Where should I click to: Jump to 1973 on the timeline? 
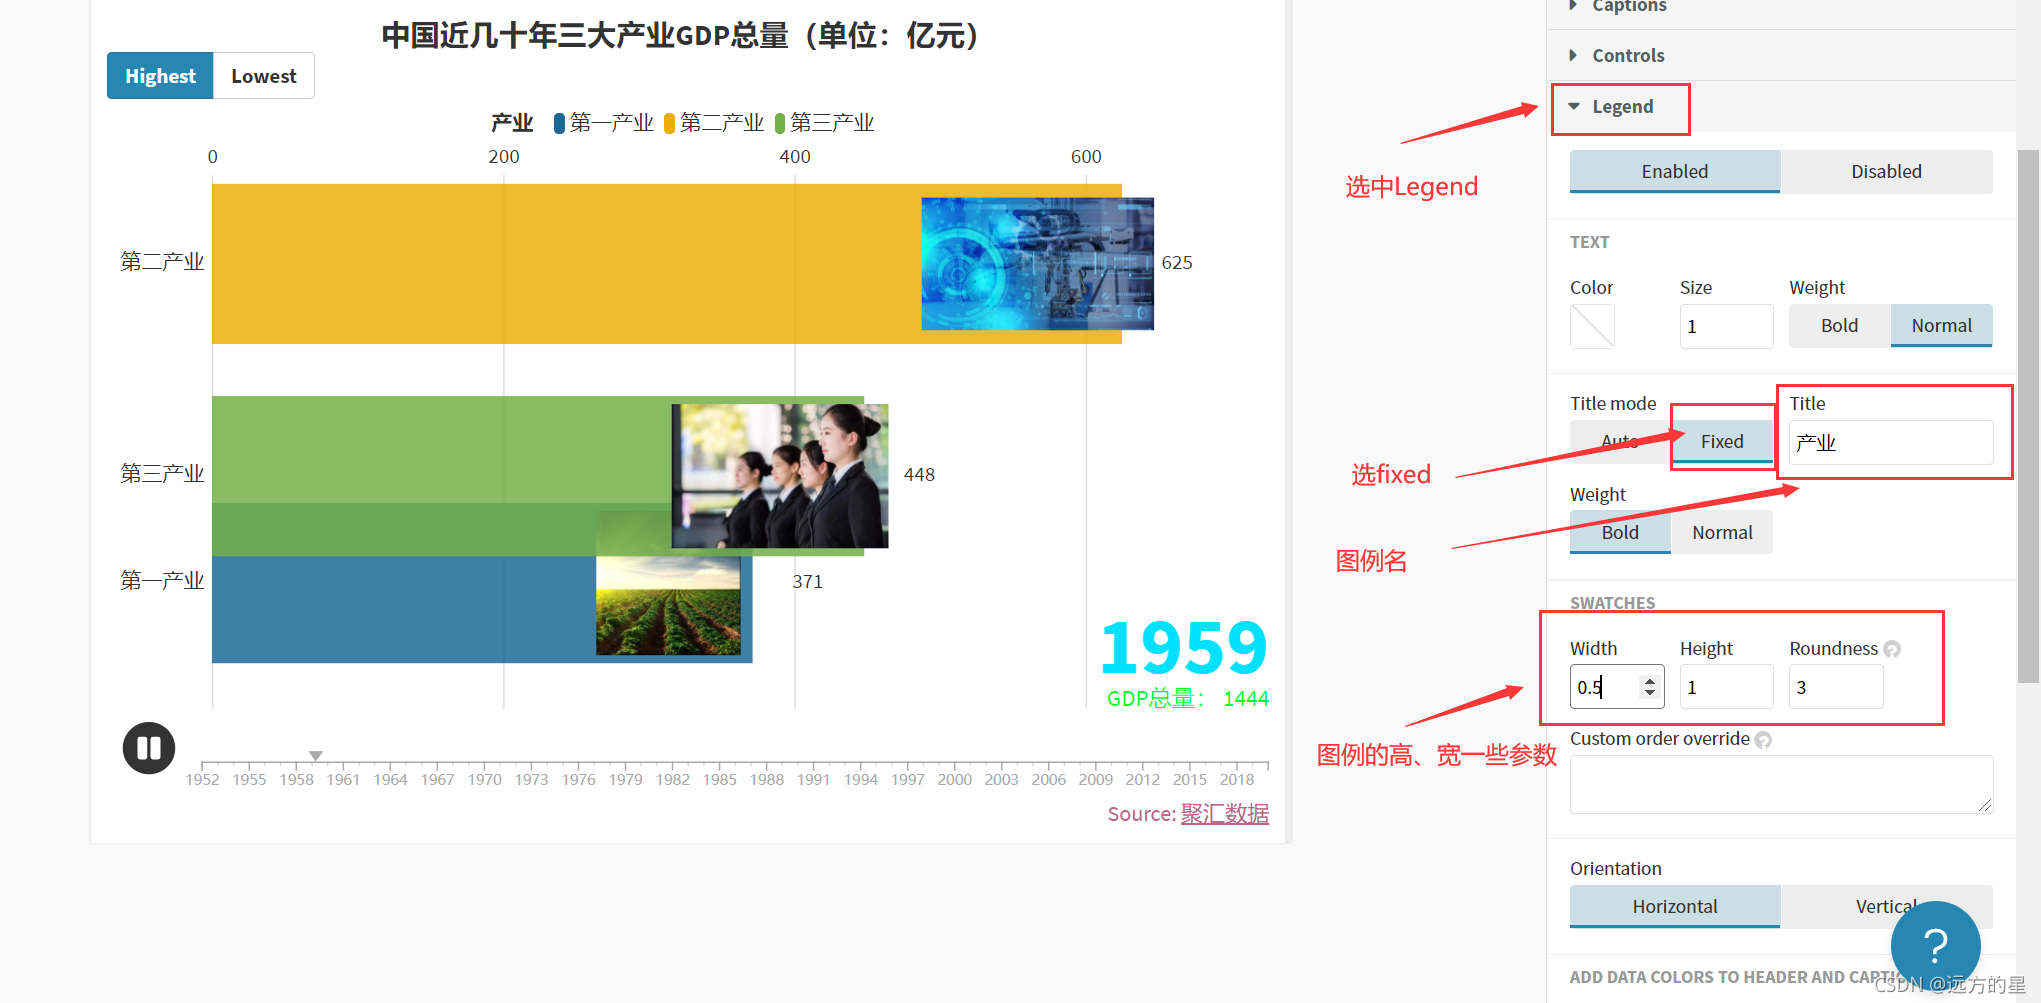[x=531, y=779]
